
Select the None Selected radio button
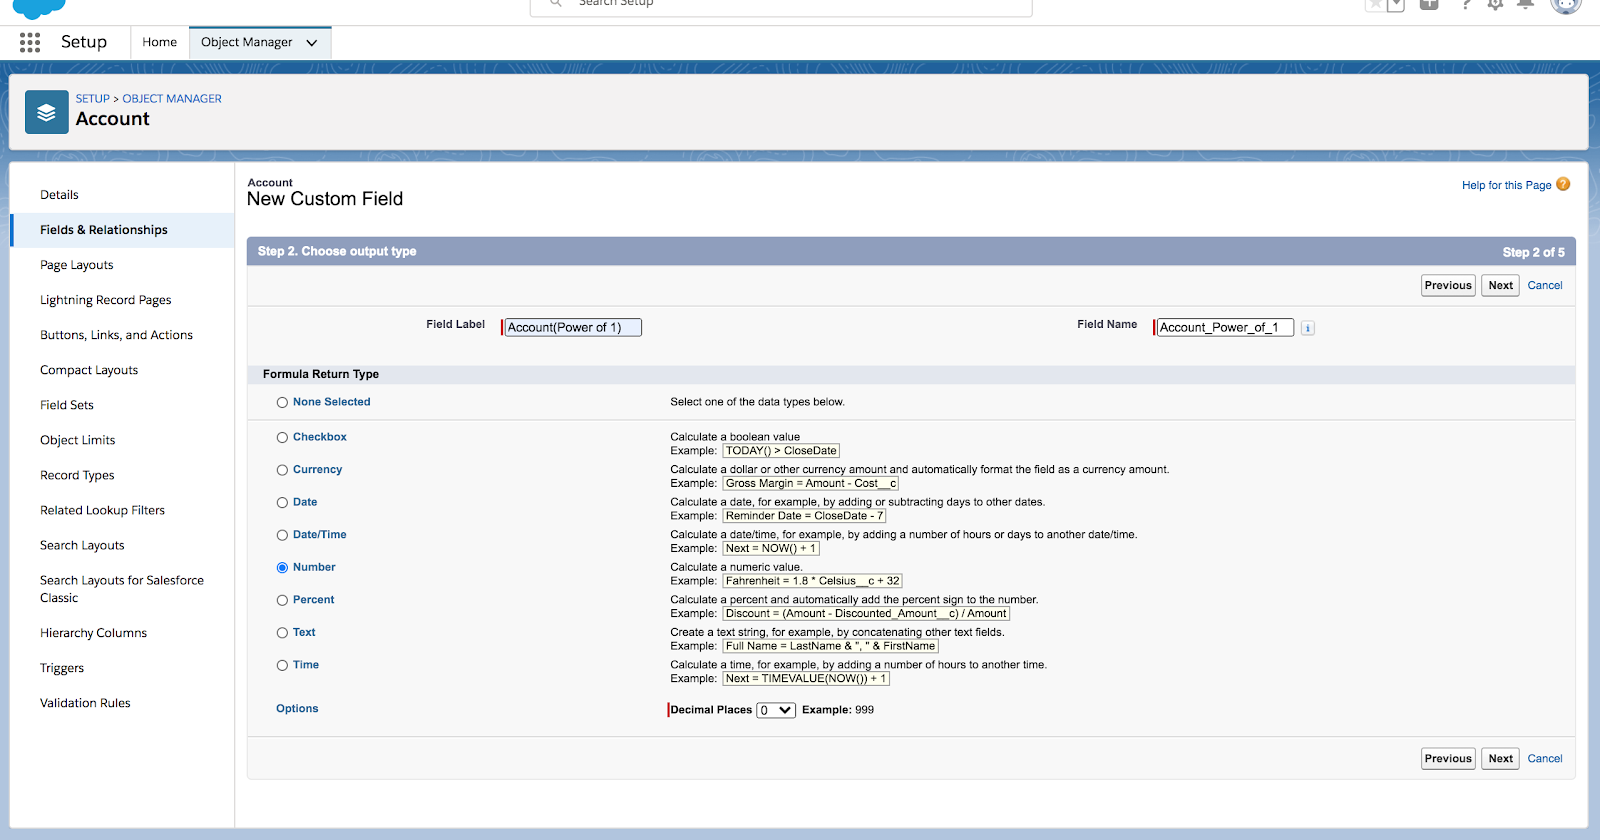click(282, 403)
